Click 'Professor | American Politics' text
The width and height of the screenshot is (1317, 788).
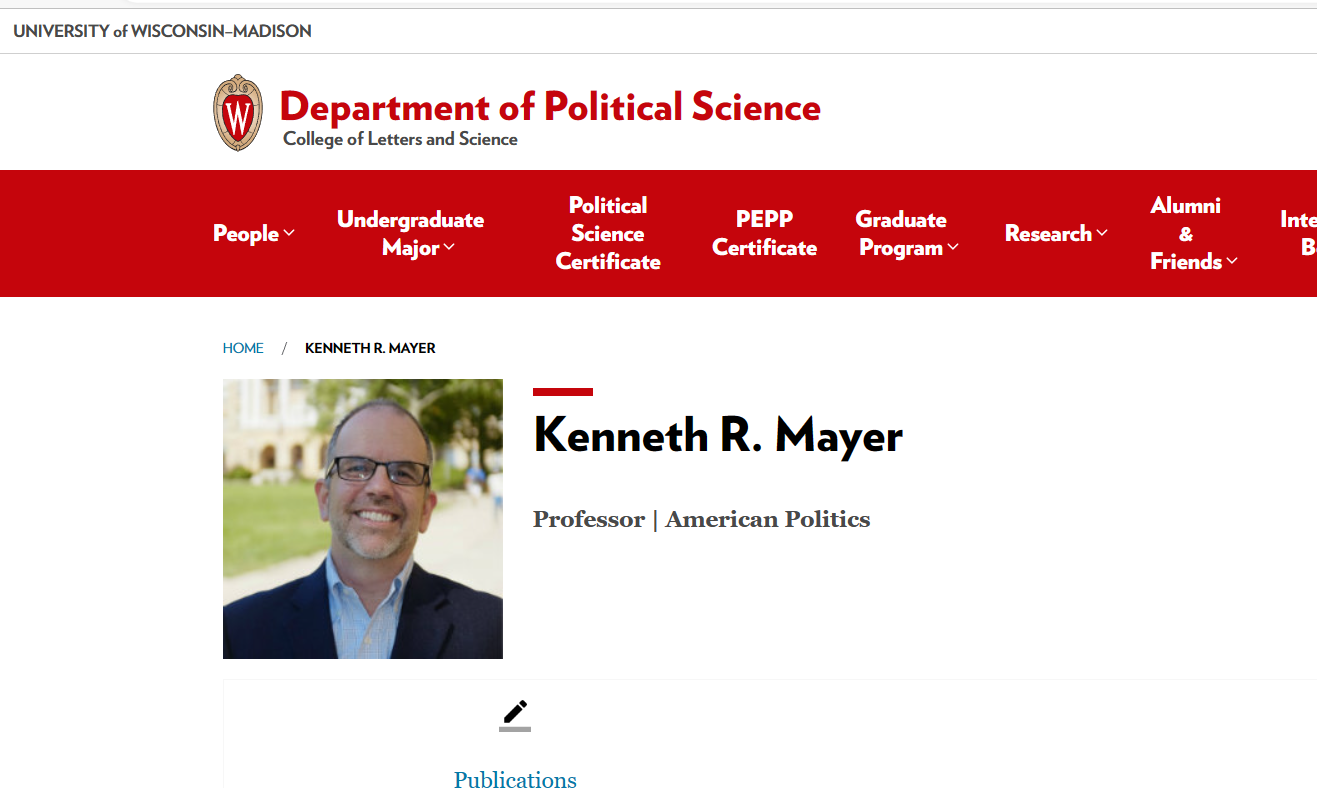click(702, 519)
